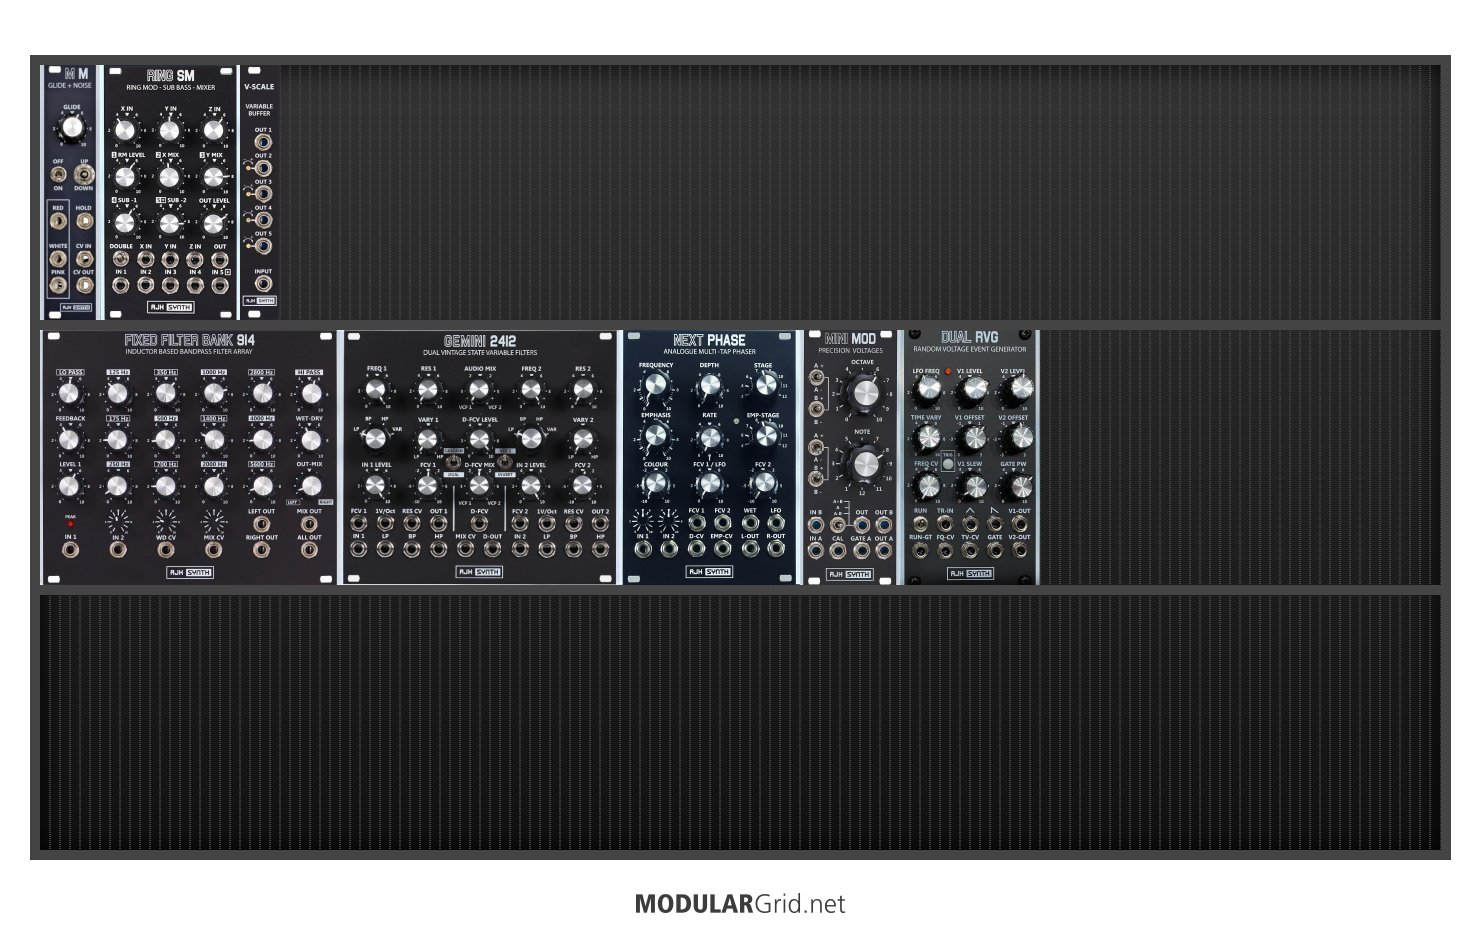The height and width of the screenshot is (925, 1481).
Task: Click the OUT LEVEL knob on Ring SM
Action: (x=213, y=223)
